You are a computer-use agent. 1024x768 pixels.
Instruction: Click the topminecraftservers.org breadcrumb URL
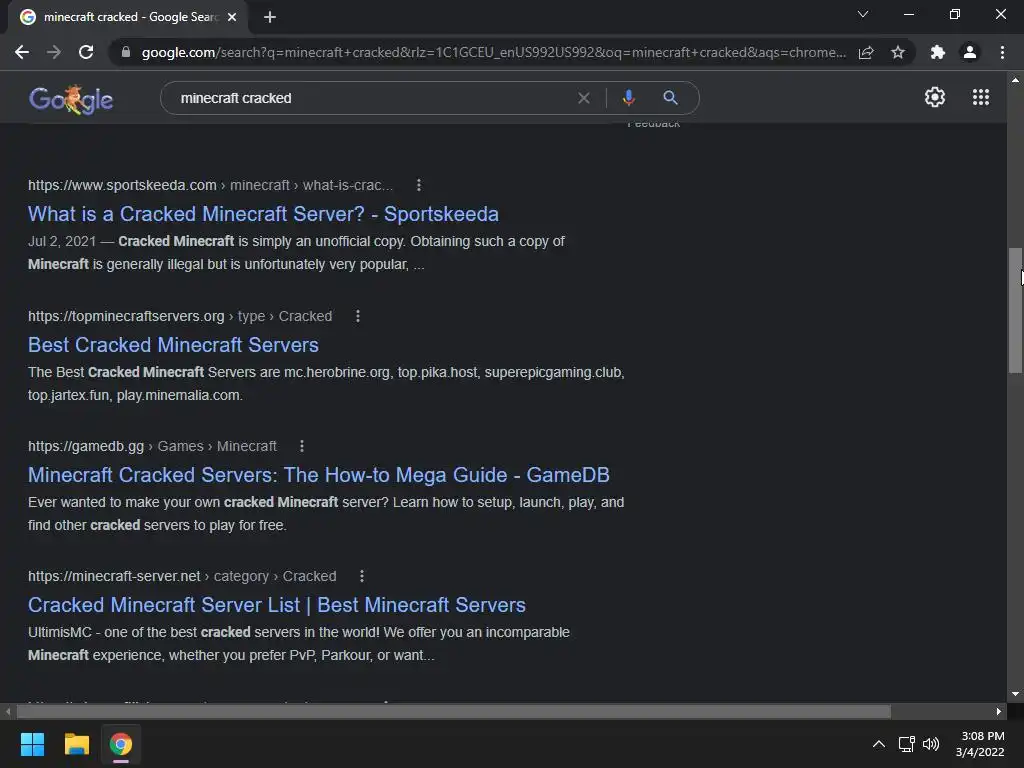(x=180, y=316)
